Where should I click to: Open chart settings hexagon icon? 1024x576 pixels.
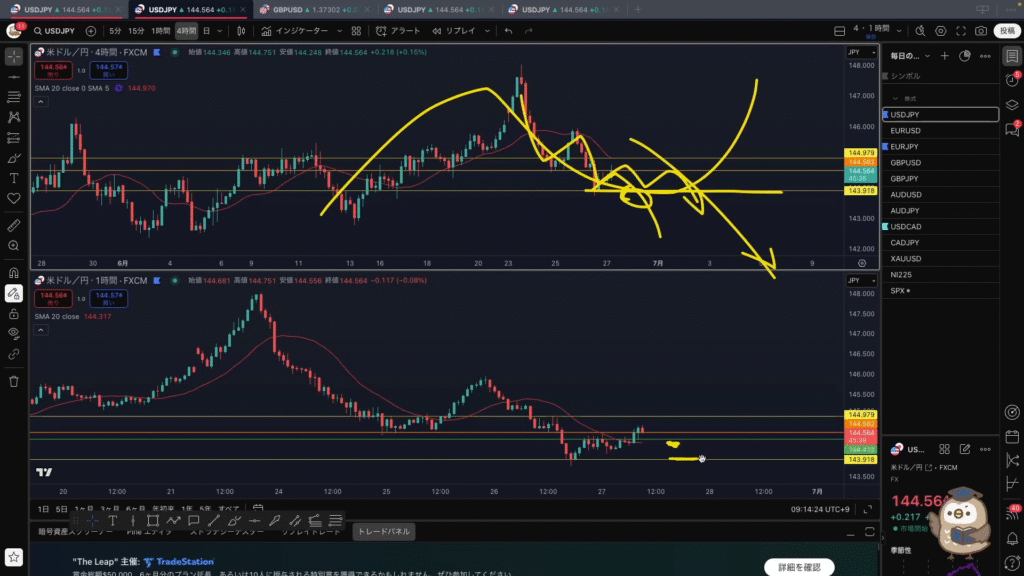[x=940, y=31]
